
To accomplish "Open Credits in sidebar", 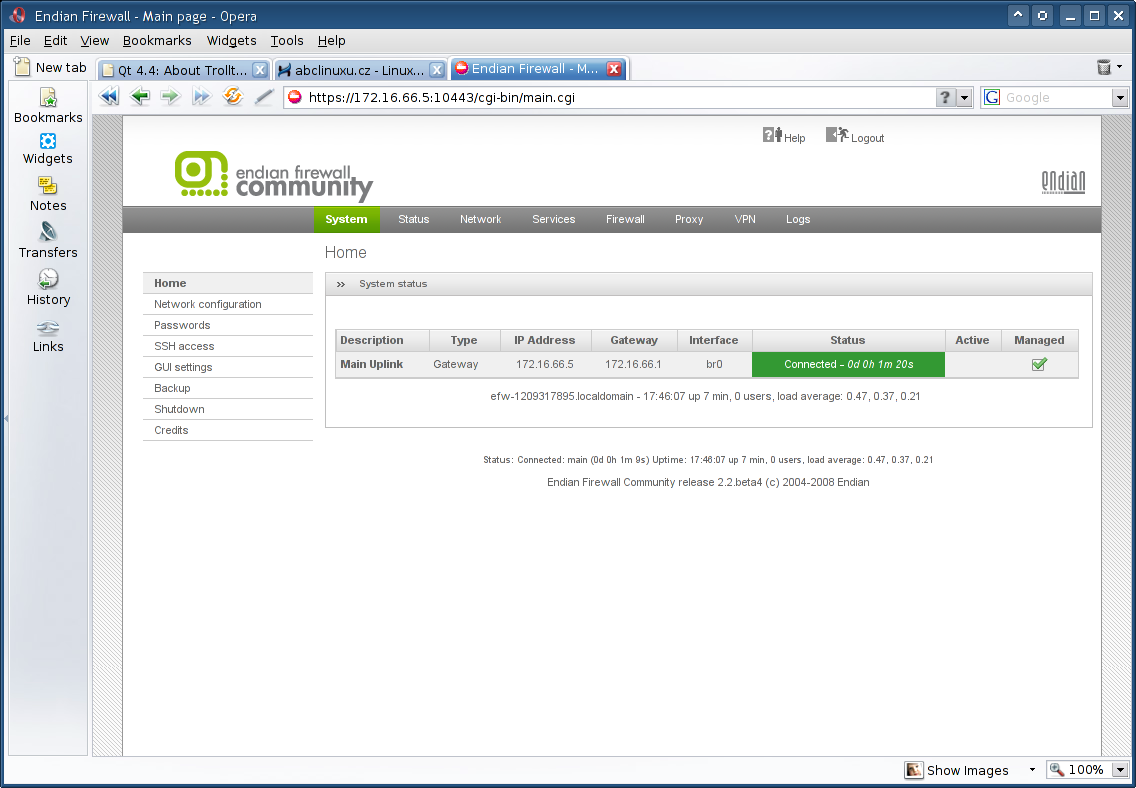I will 227,430.
